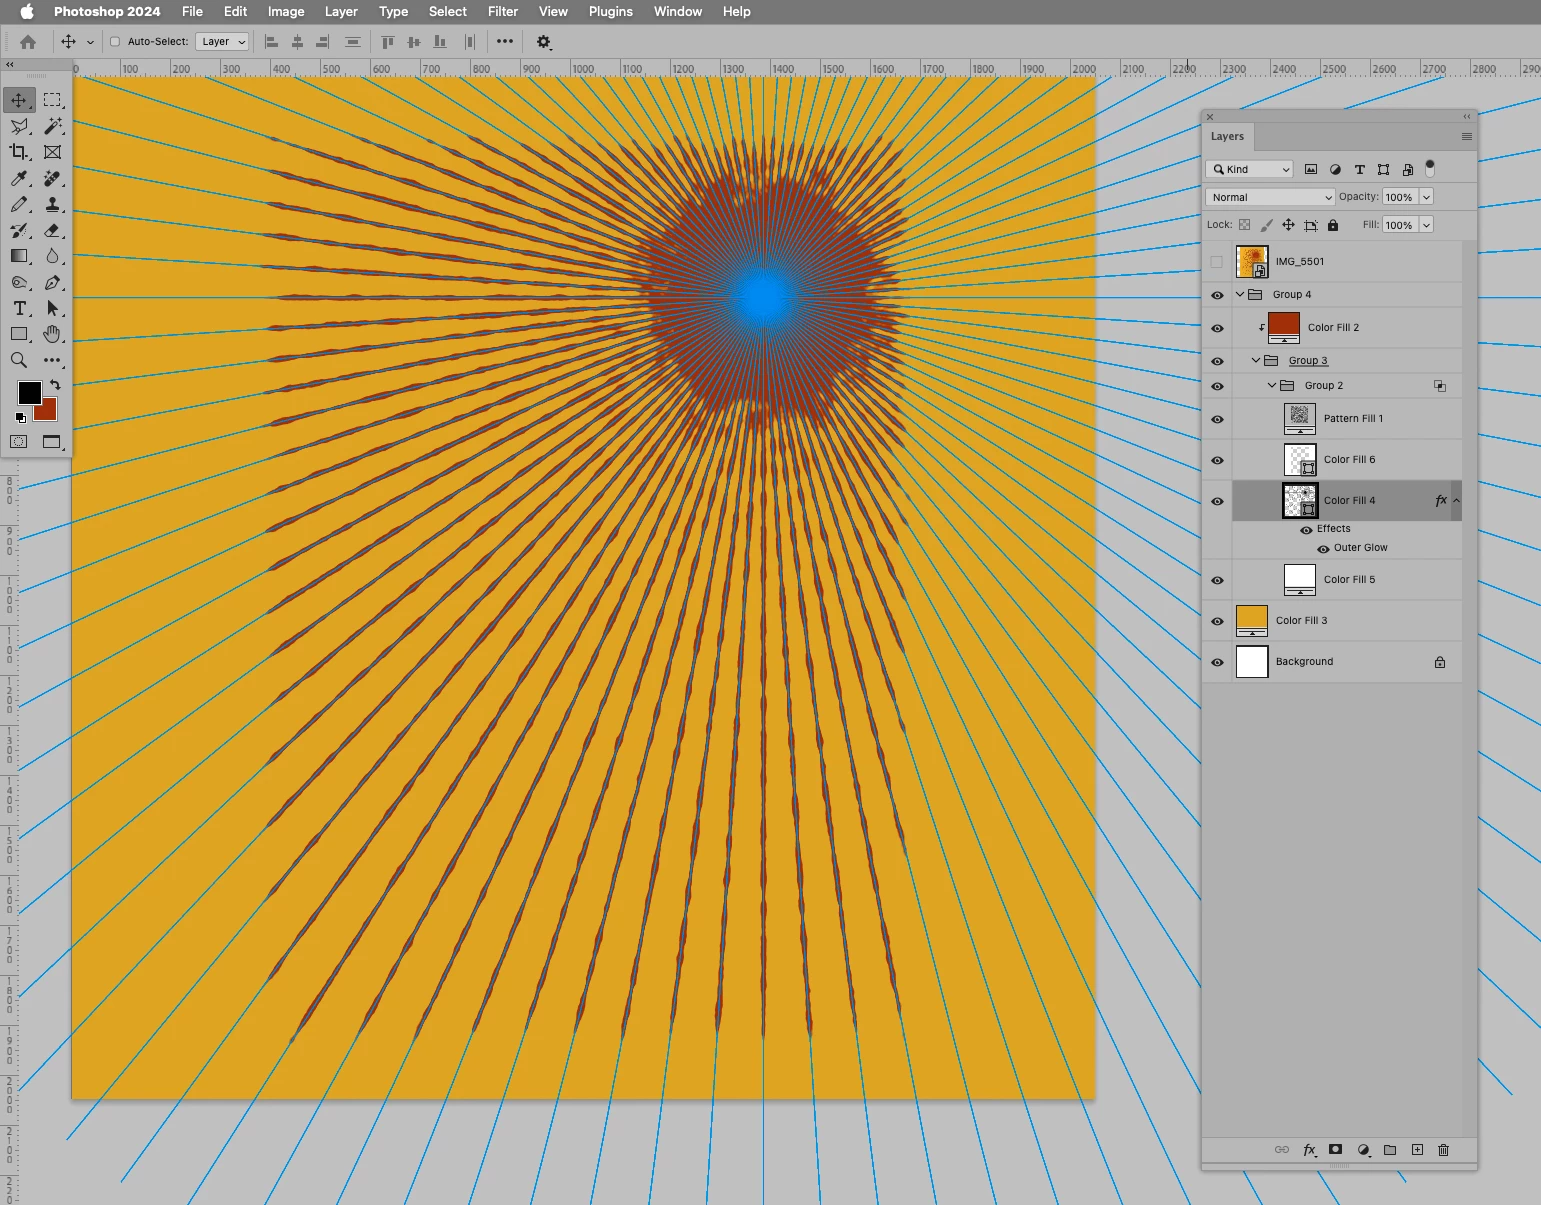Collapse Group 3 folder
Image resolution: width=1541 pixels, height=1205 pixels.
(x=1256, y=360)
